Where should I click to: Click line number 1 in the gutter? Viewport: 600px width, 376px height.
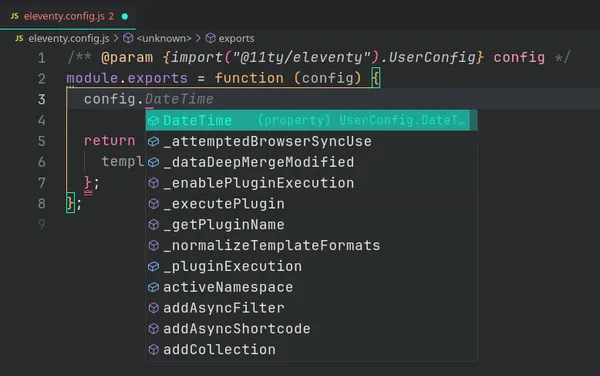click(x=42, y=58)
